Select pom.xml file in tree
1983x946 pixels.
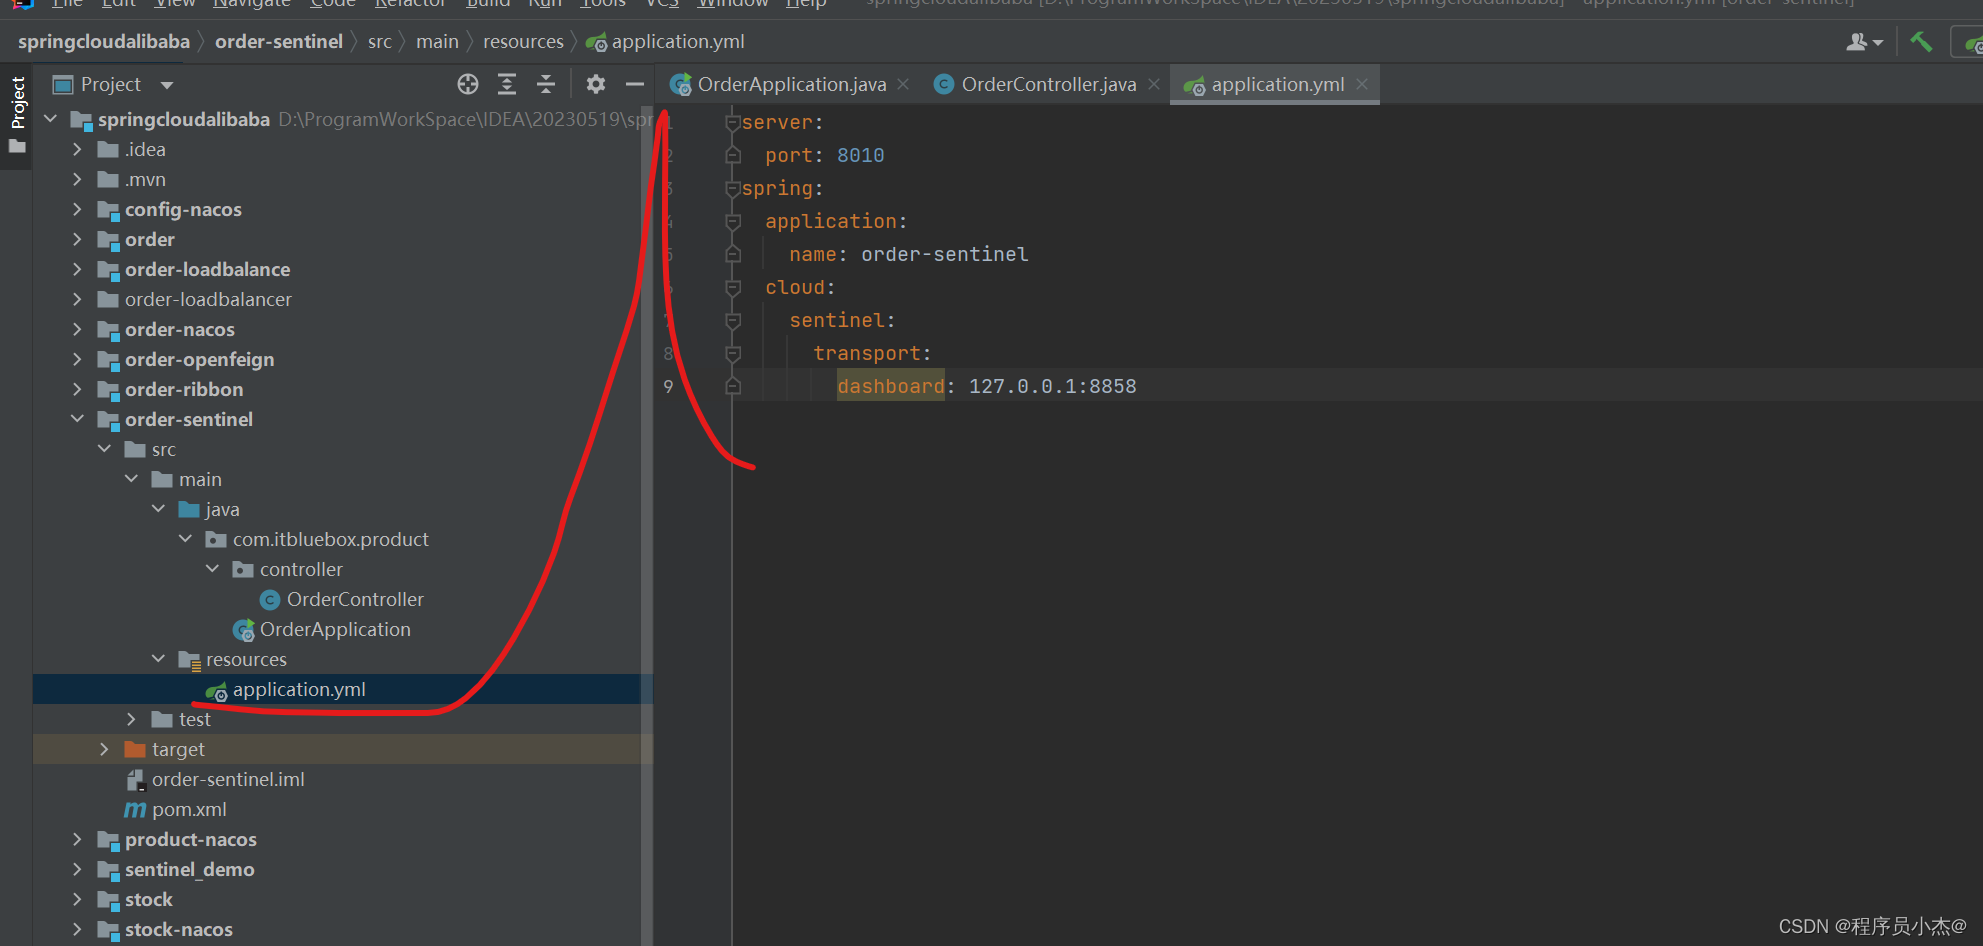tap(189, 809)
